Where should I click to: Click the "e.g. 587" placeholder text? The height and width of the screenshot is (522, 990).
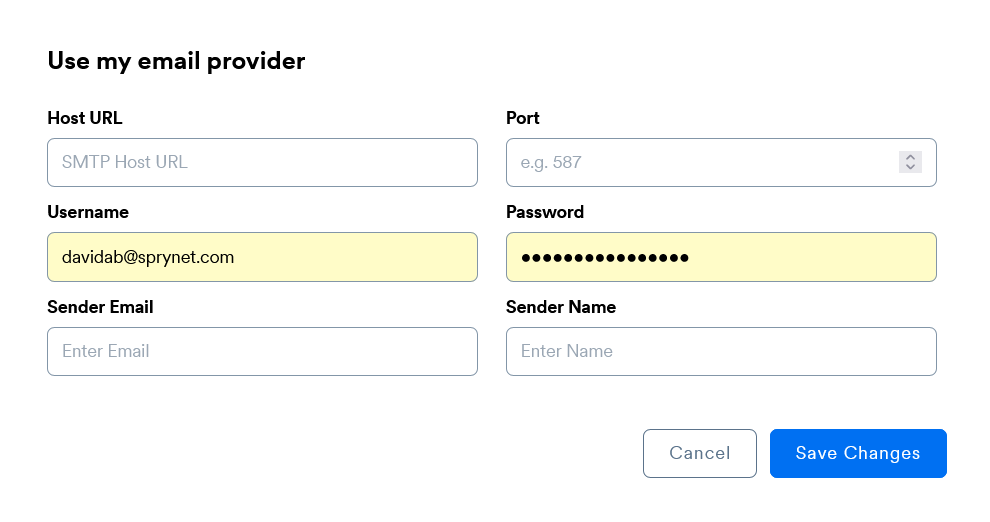[551, 162]
